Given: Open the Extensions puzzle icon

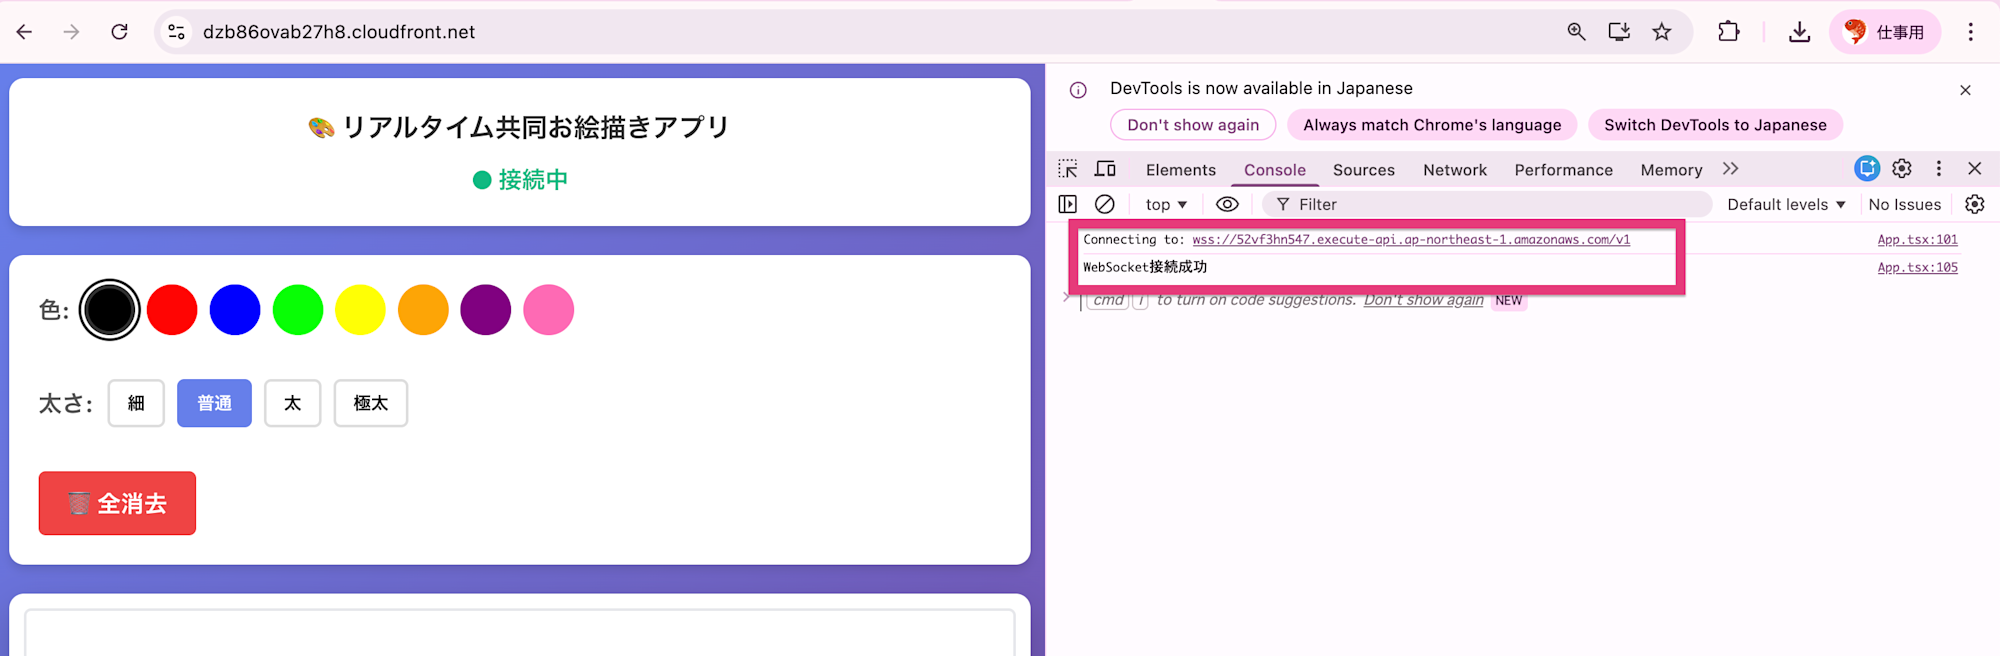Looking at the screenshot, I should pyautogui.click(x=1728, y=32).
